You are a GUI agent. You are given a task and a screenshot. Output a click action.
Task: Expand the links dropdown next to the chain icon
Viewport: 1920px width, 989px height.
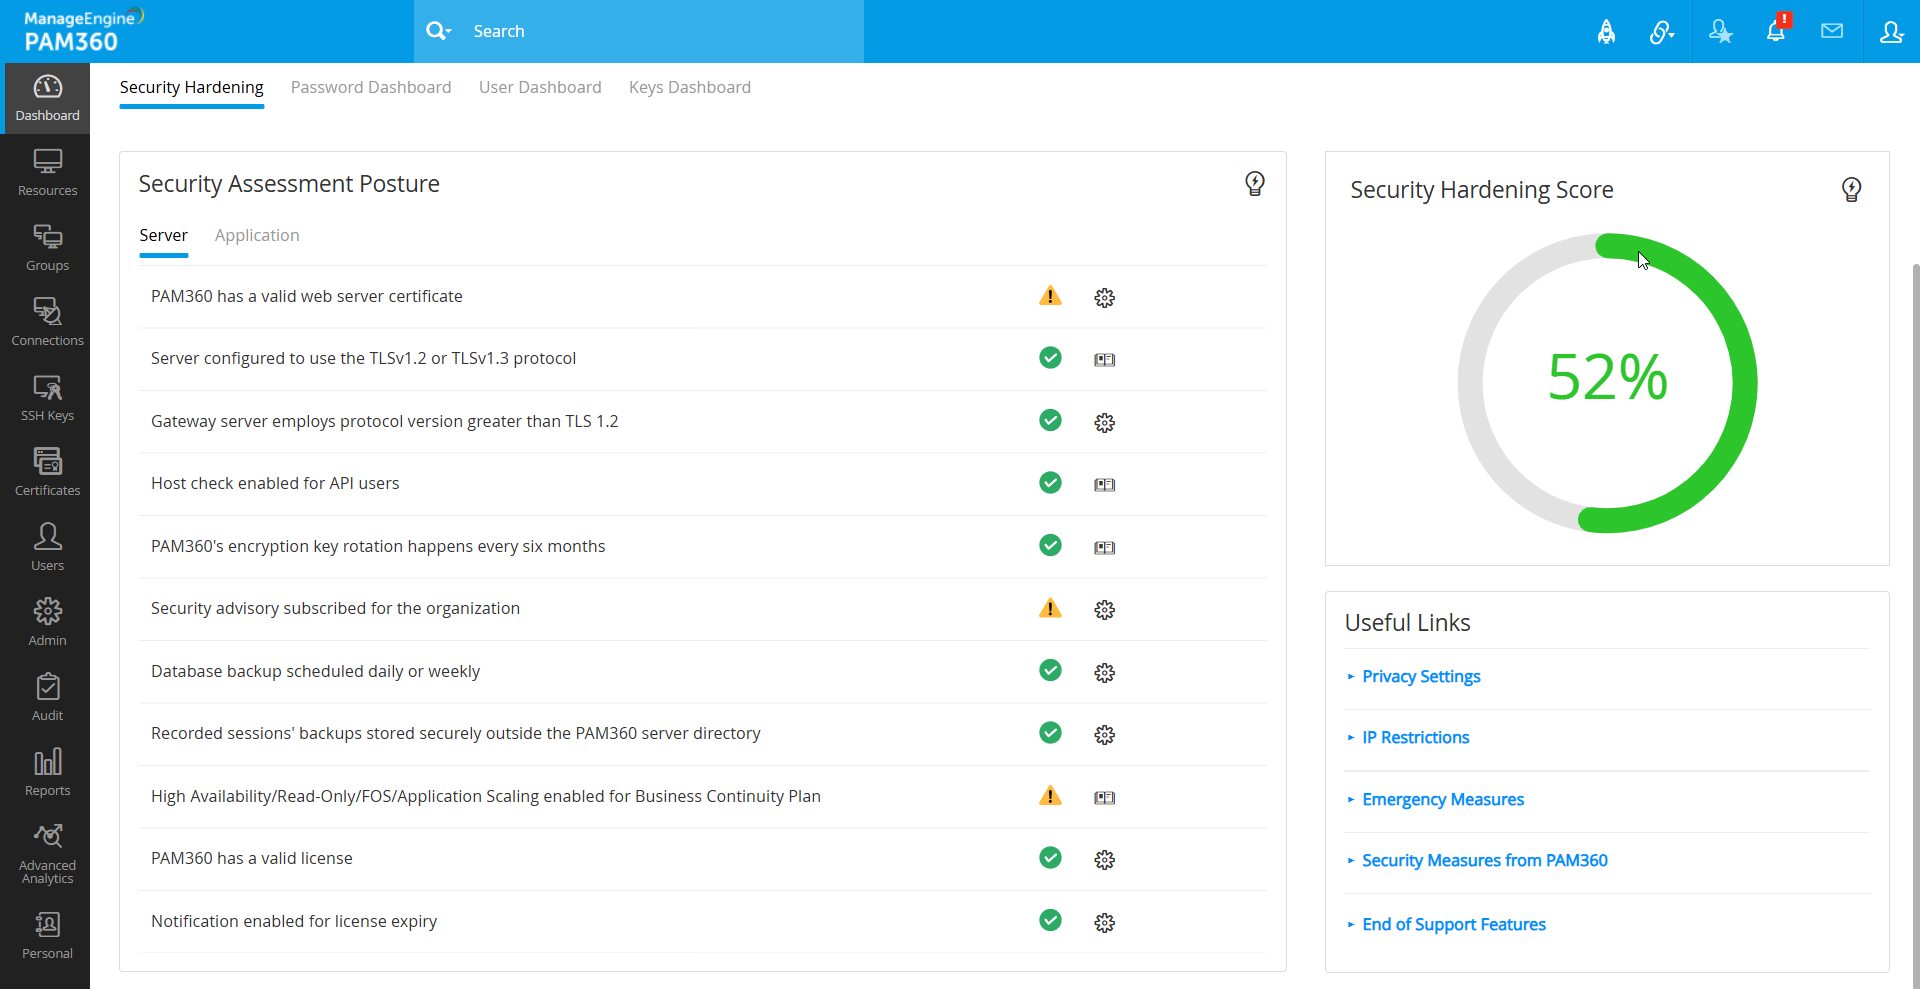pyautogui.click(x=1663, y=31)
